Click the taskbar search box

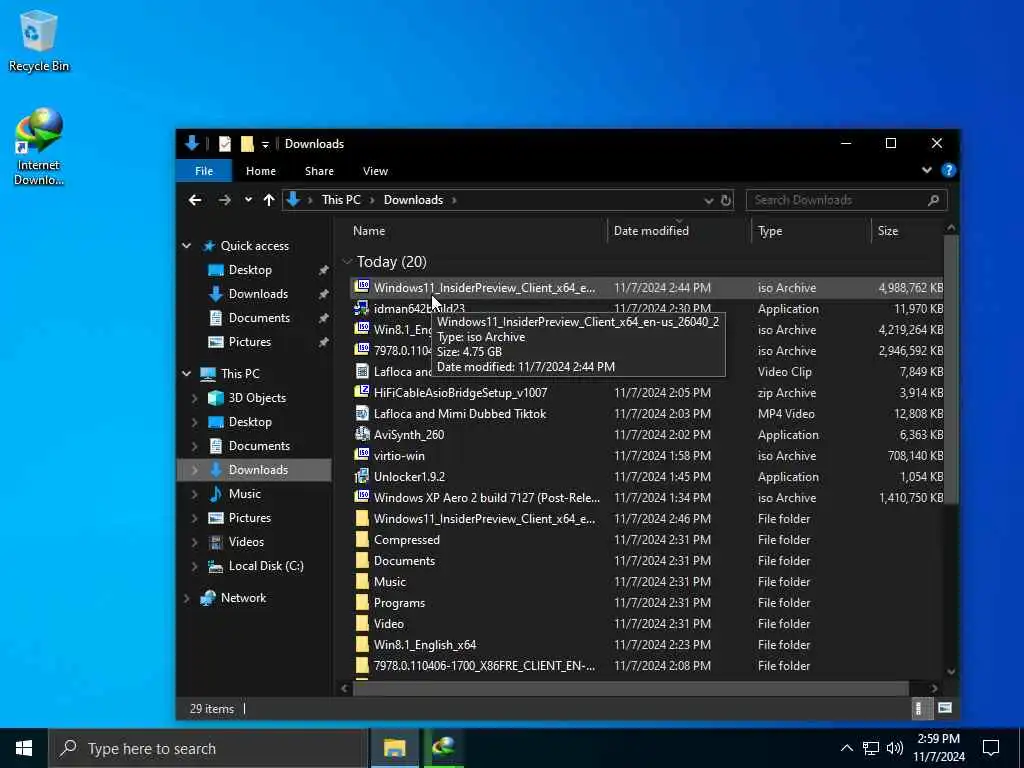[208, 748]
